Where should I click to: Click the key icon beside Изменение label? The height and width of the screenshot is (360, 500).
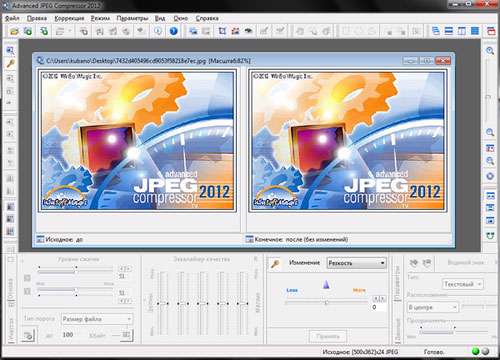[x=275, y=264]
